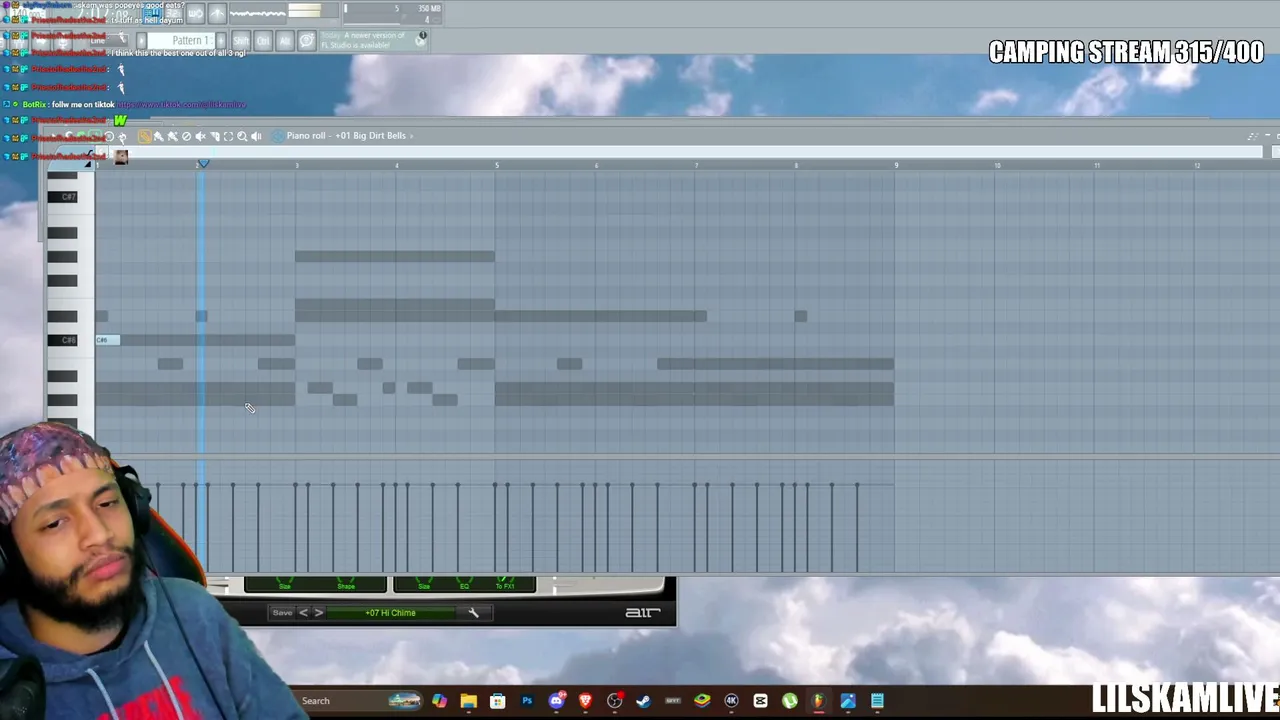Click the info badge on the news panel

tap(422, 37)
